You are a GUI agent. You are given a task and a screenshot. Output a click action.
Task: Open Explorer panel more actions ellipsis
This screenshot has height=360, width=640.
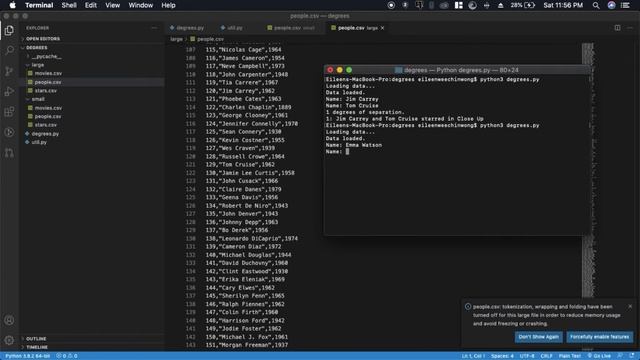pyautogui.click(x=154, y=28)
